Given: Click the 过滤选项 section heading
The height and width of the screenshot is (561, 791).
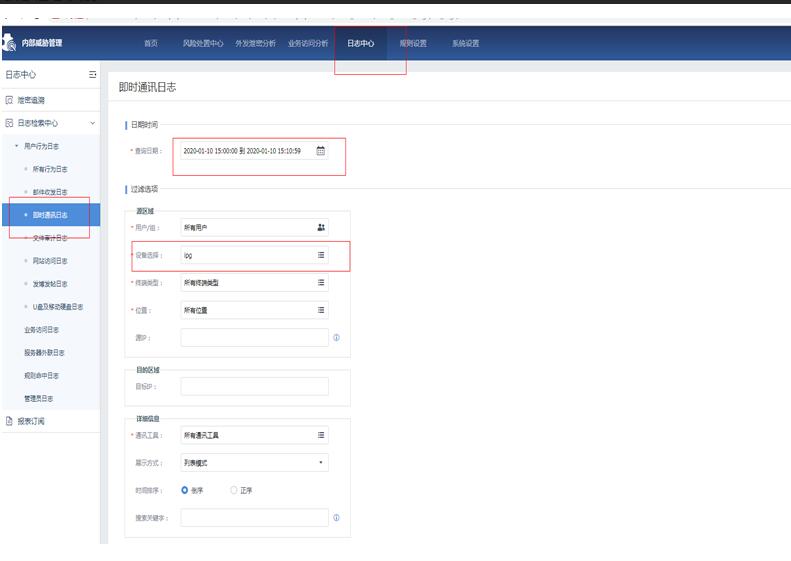Looking at the screenshot, I should 144,189.
